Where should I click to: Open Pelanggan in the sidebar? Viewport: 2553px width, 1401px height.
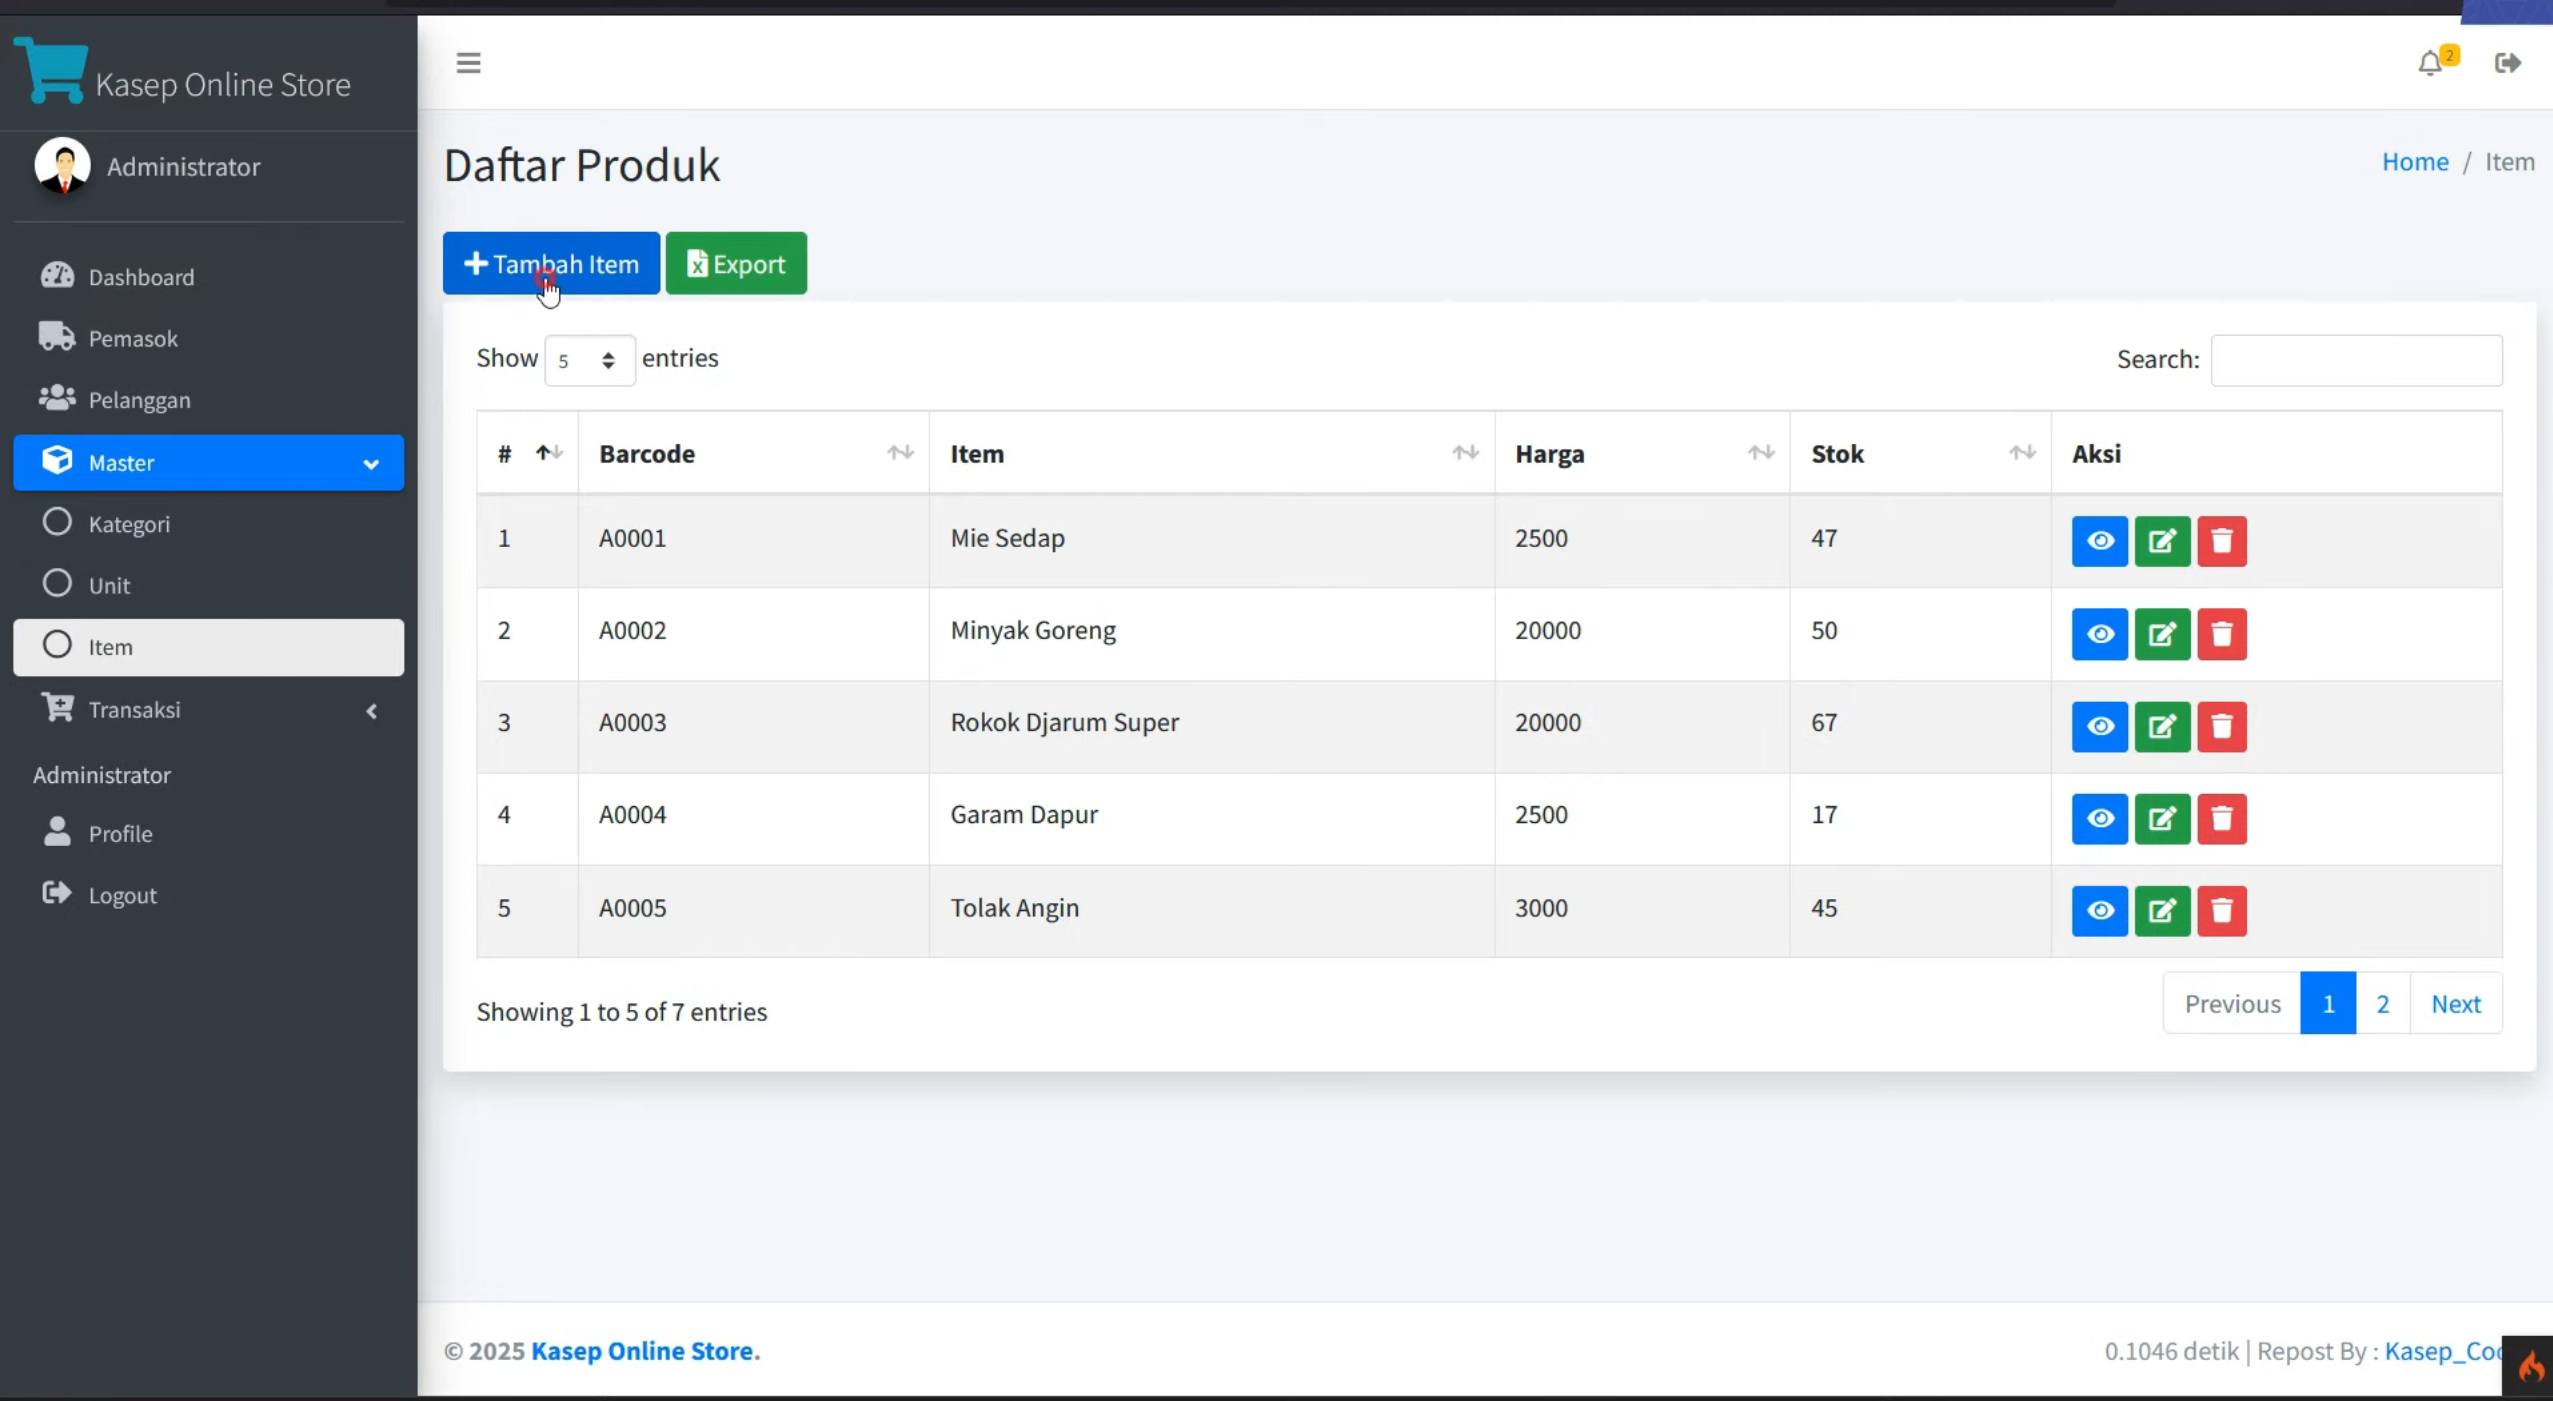click(x=208, y=399)
